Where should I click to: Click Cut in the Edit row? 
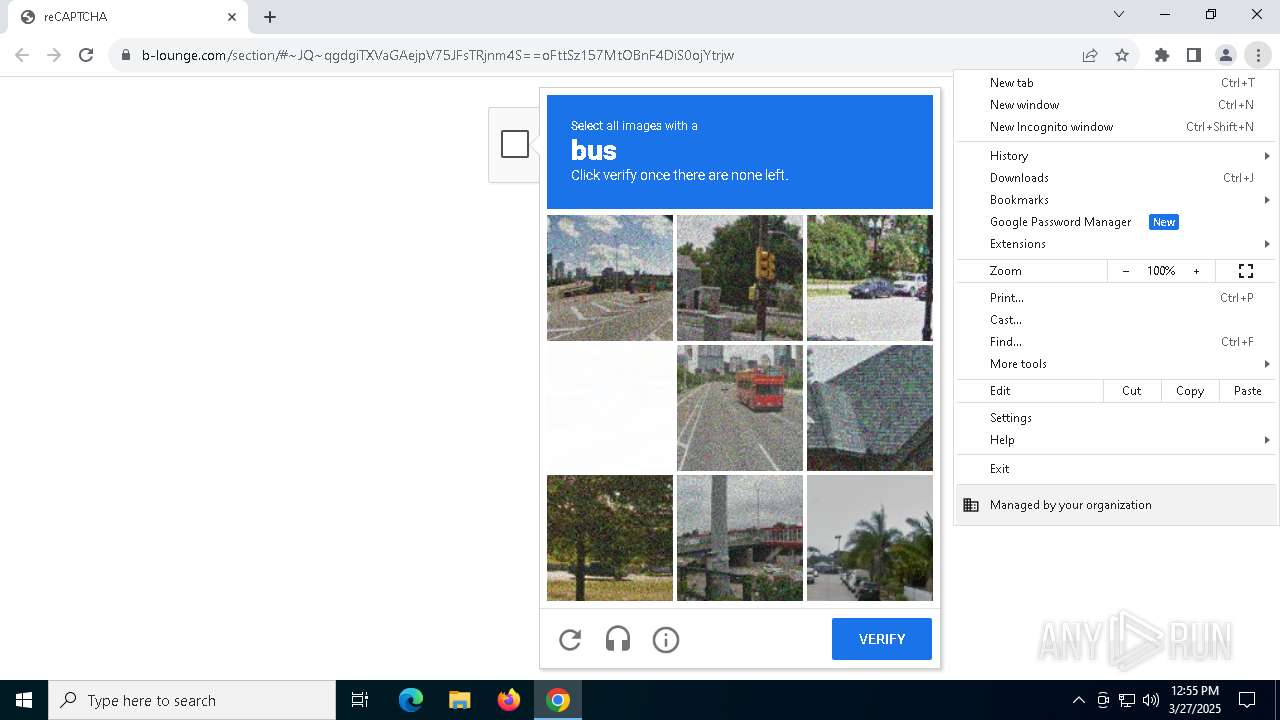(1132, 391)
